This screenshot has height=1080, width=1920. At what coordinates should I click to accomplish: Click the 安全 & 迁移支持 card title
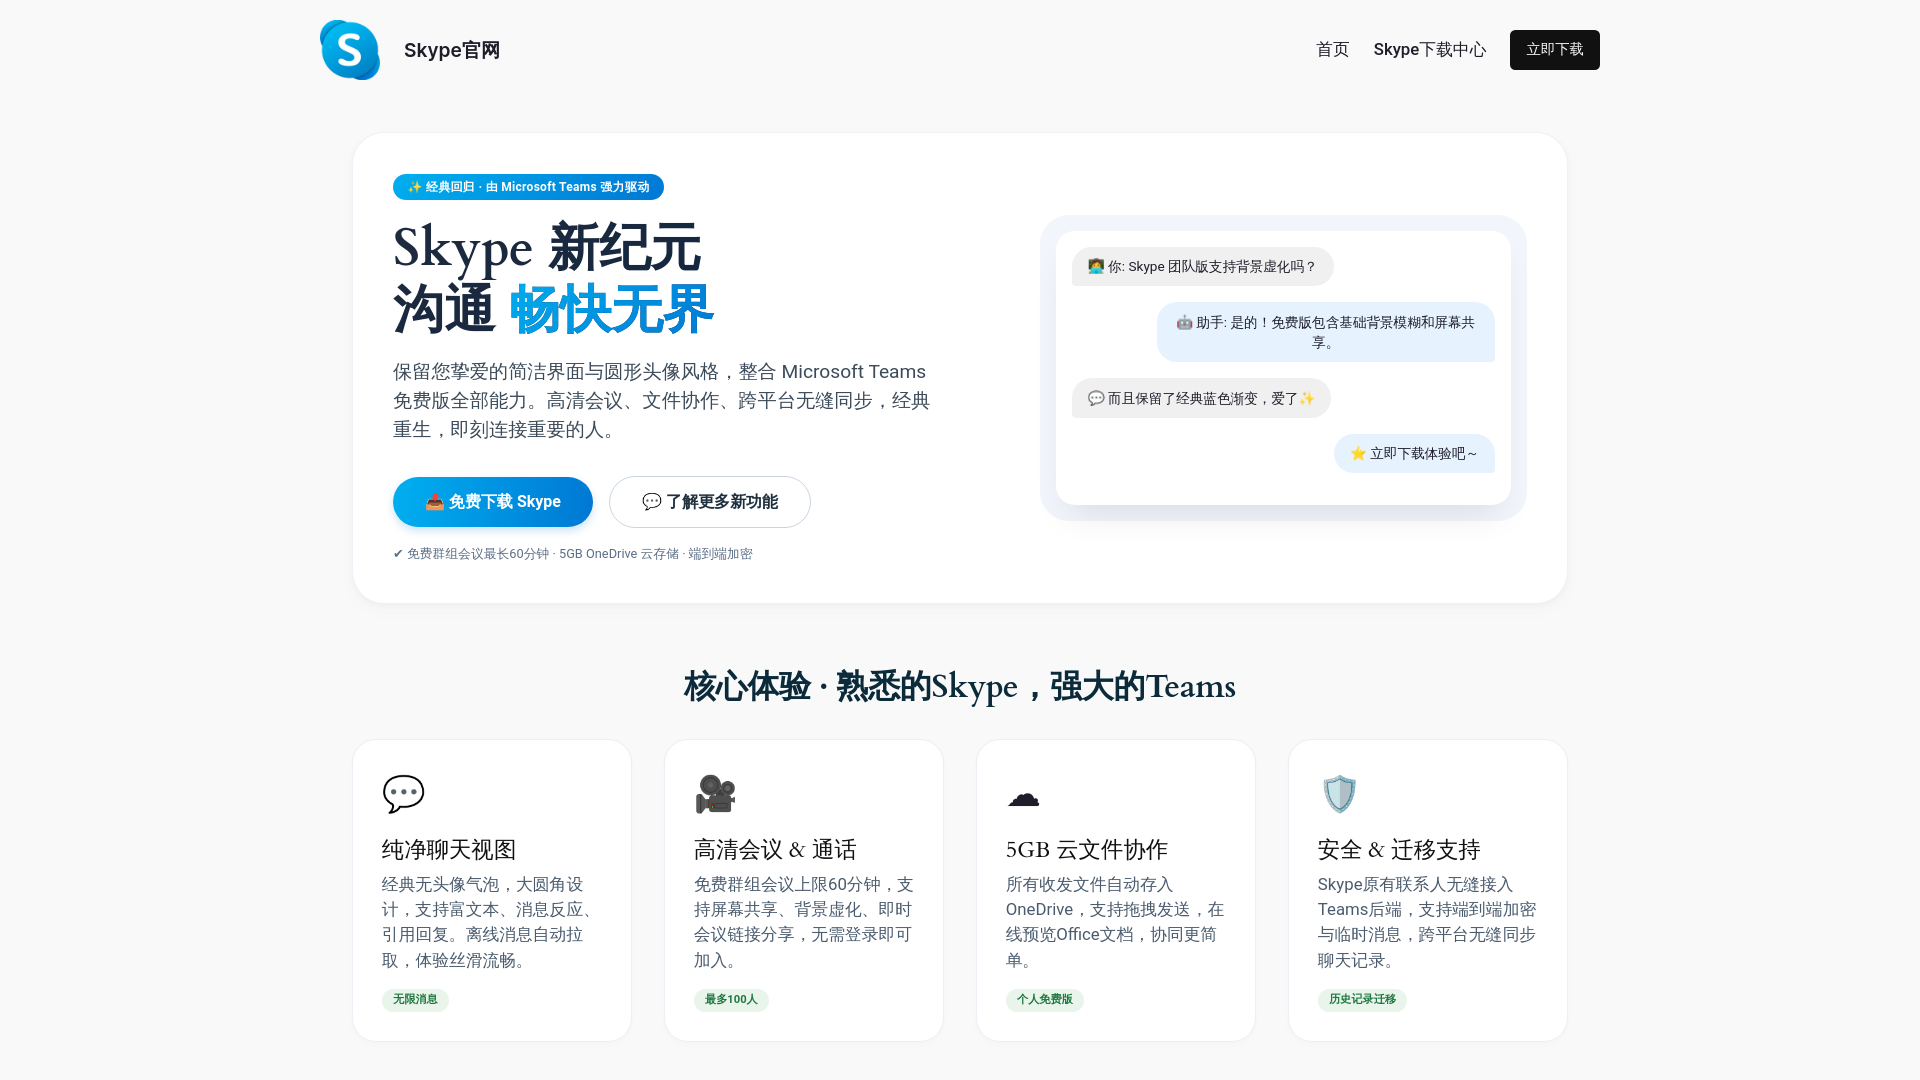point(1399,850)
